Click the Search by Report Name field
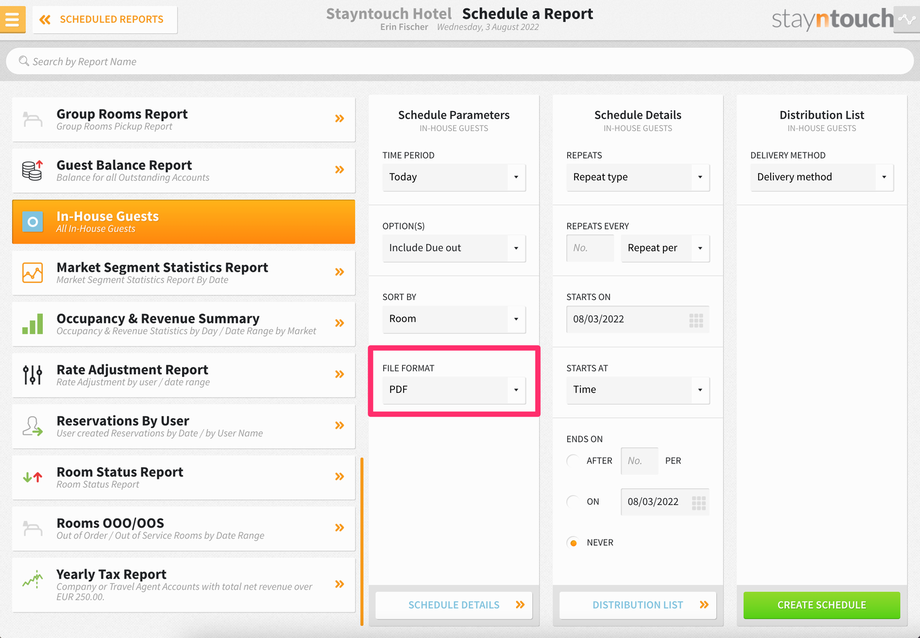 click(459, 61)
